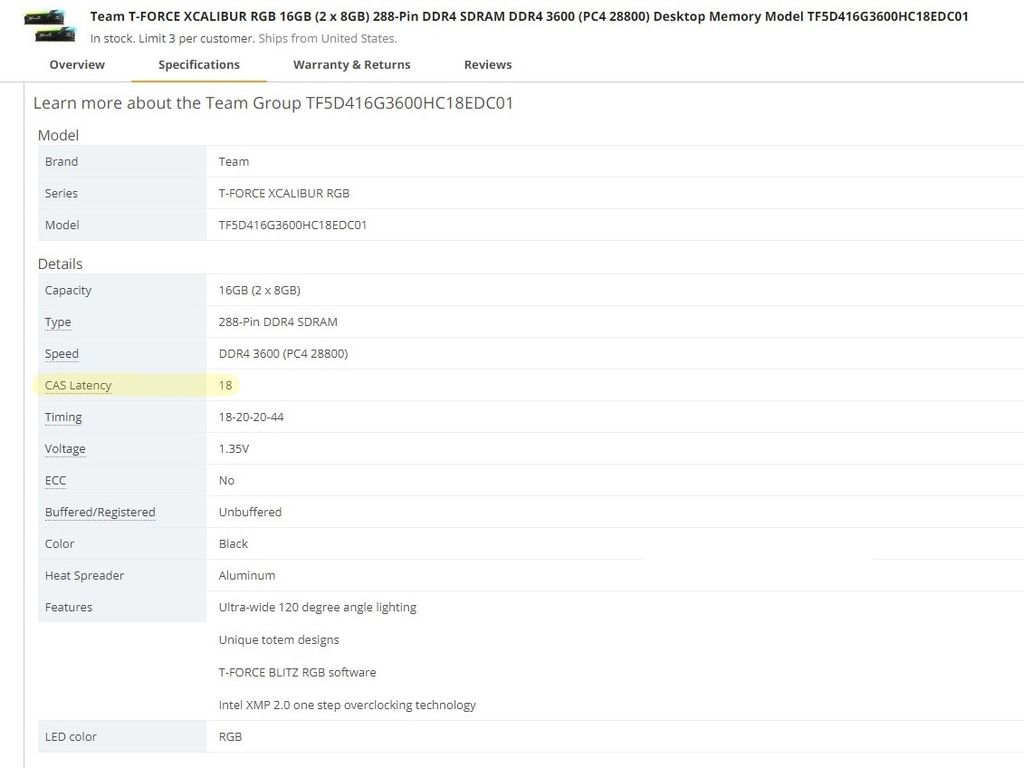1024x768 pixels.
Task: Select the Specifications tab
Action: coord(199,65)
